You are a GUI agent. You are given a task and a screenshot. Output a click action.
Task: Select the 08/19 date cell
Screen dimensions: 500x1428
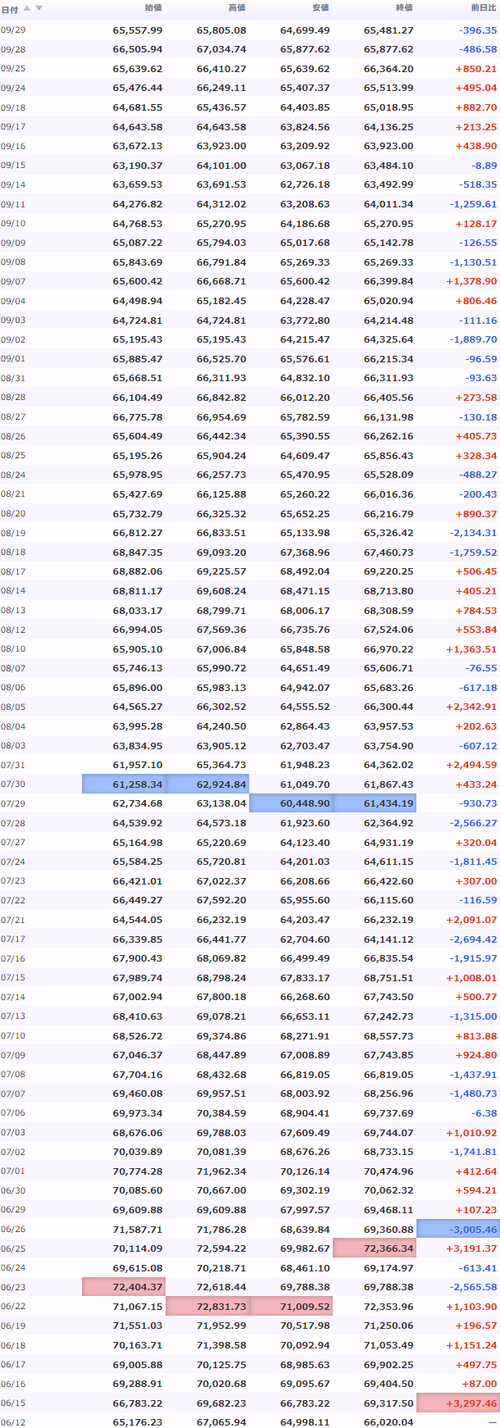pos(13,533)
